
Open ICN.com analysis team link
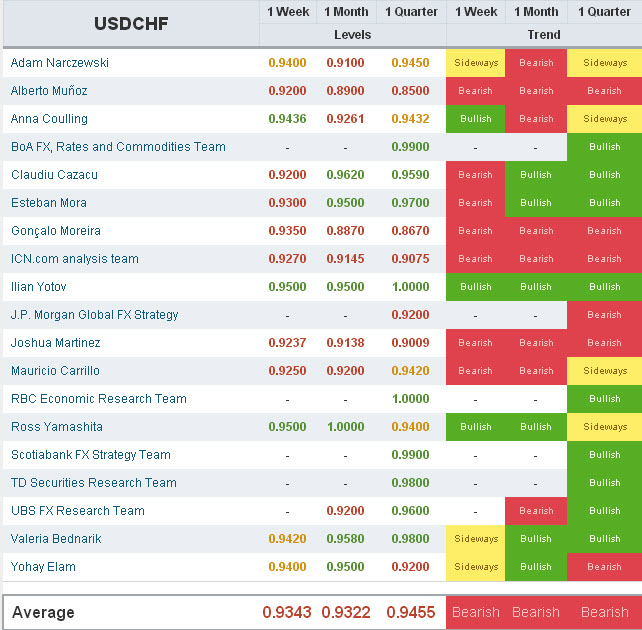click(x=75, y=259)
